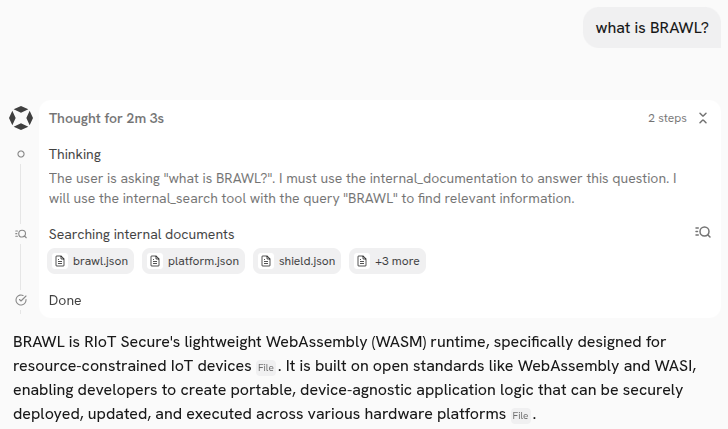This screenshot has width=728, height=429.
Task: Collapse the thought steps chevron icon
Action: 703,118
